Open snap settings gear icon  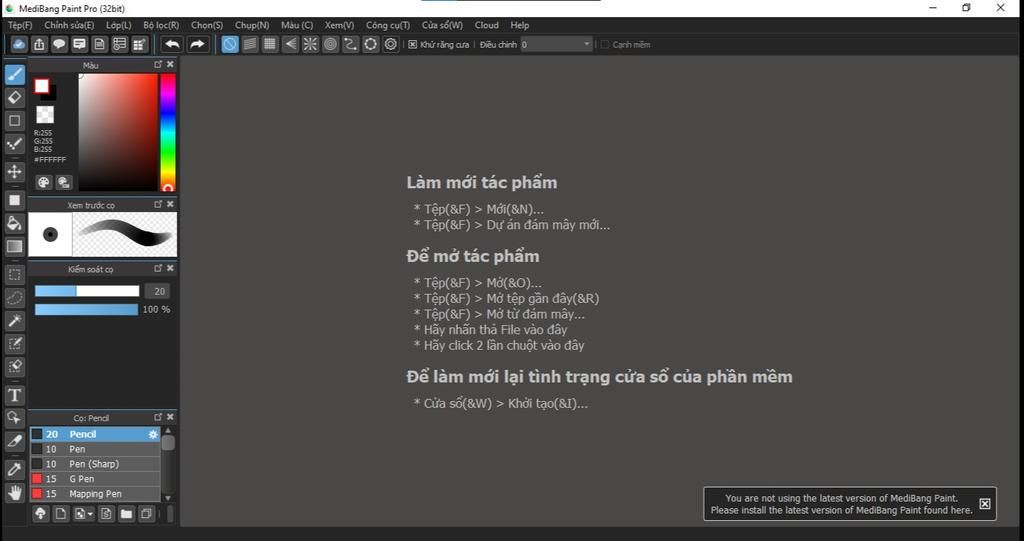391,44
